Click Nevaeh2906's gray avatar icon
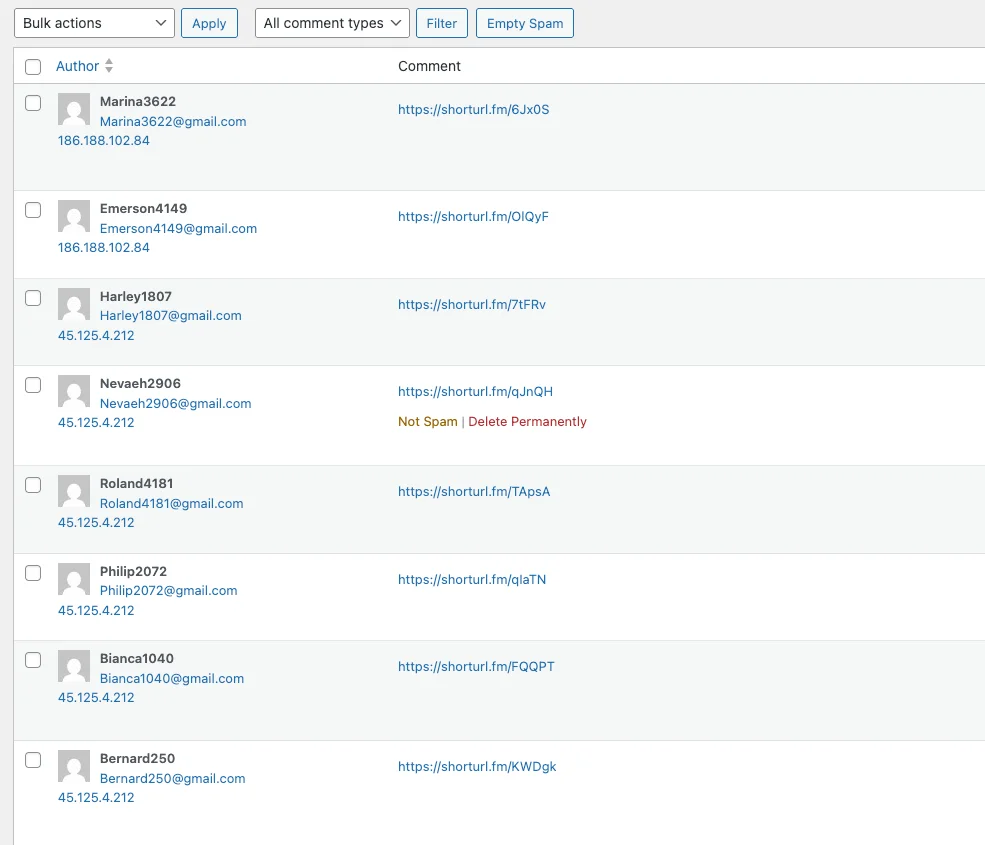 (x=74, y=391)
